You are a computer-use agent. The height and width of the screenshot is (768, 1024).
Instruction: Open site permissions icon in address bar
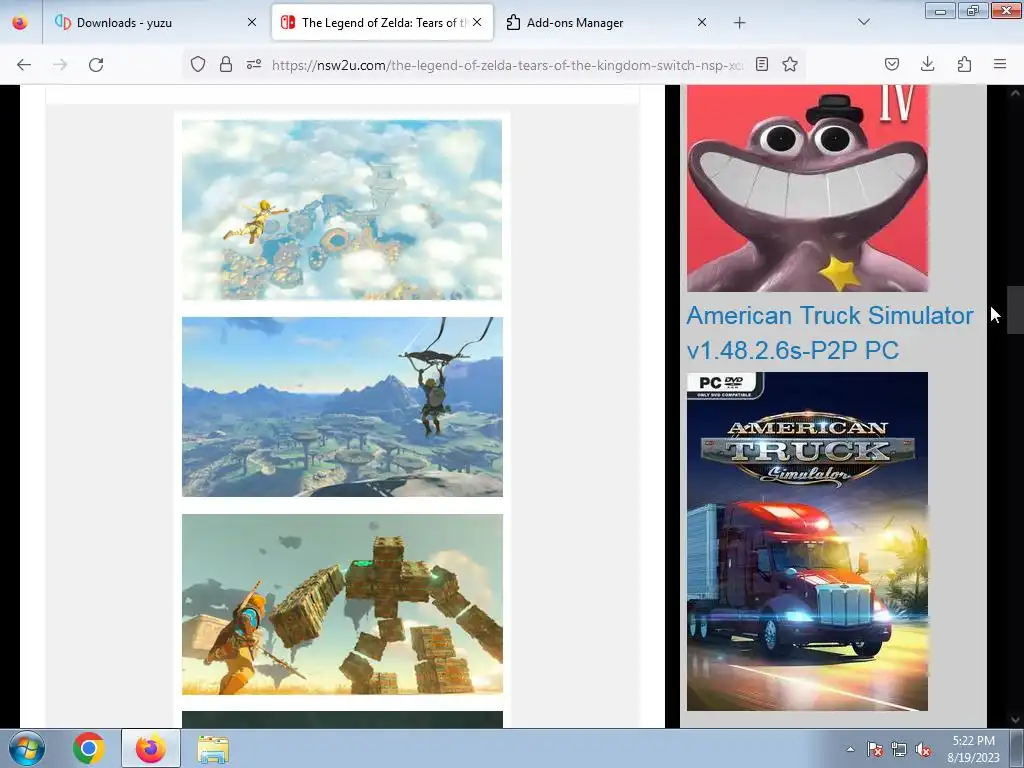coord(254,64)
